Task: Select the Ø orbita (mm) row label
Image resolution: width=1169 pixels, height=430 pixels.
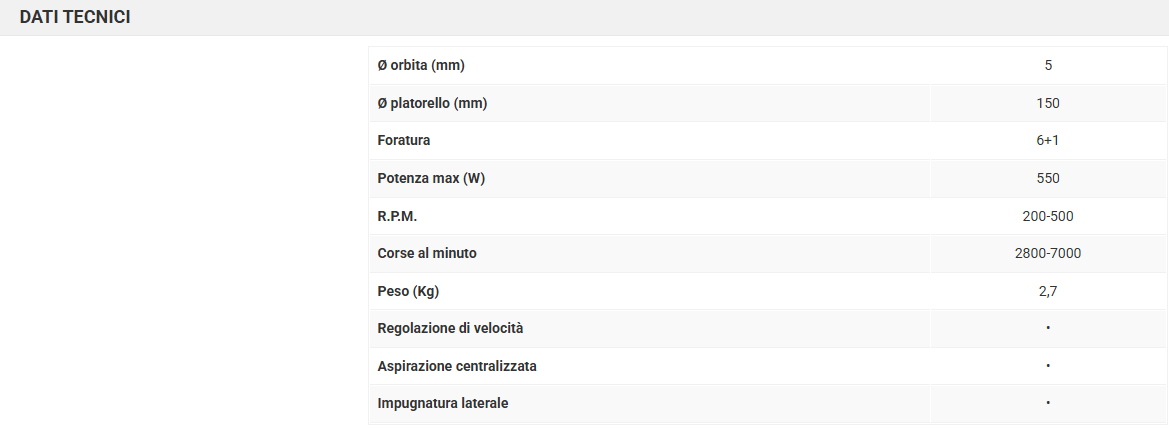Action: (x=421, y=66)
